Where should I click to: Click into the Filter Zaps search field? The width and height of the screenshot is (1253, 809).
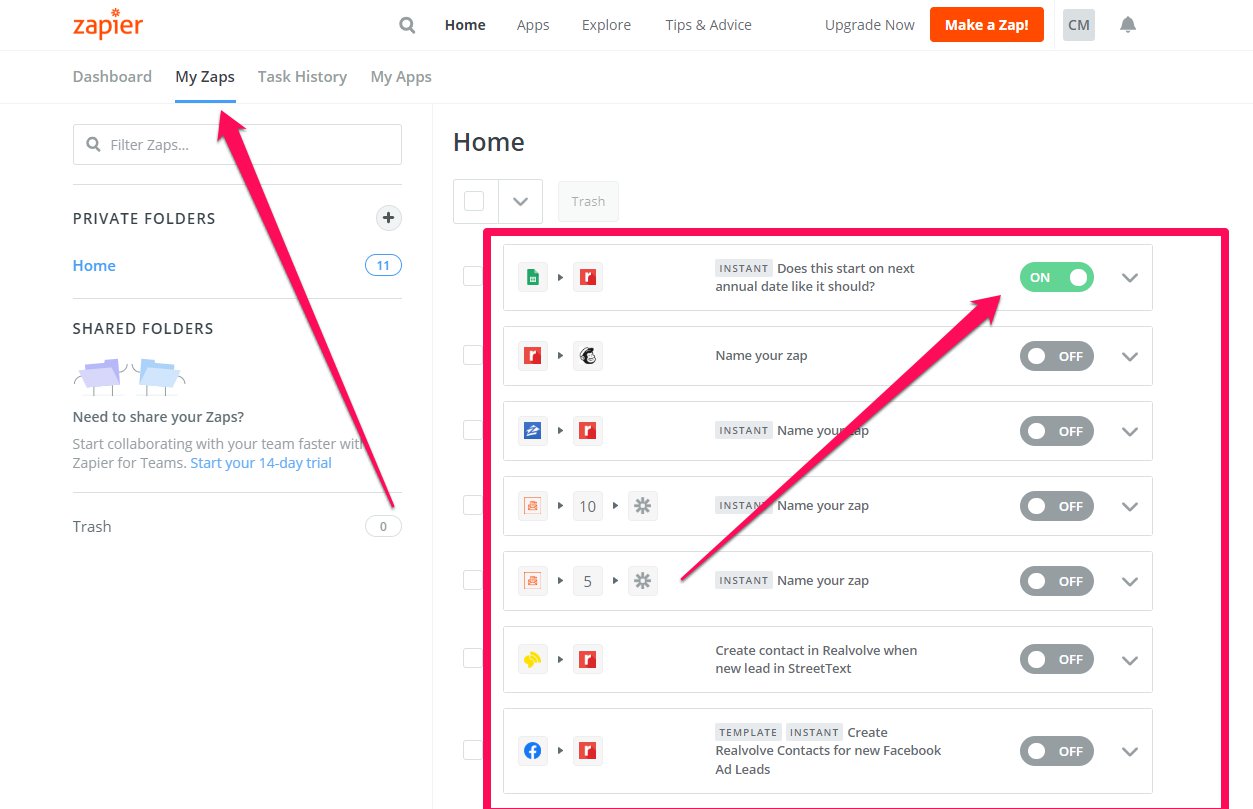237,144
